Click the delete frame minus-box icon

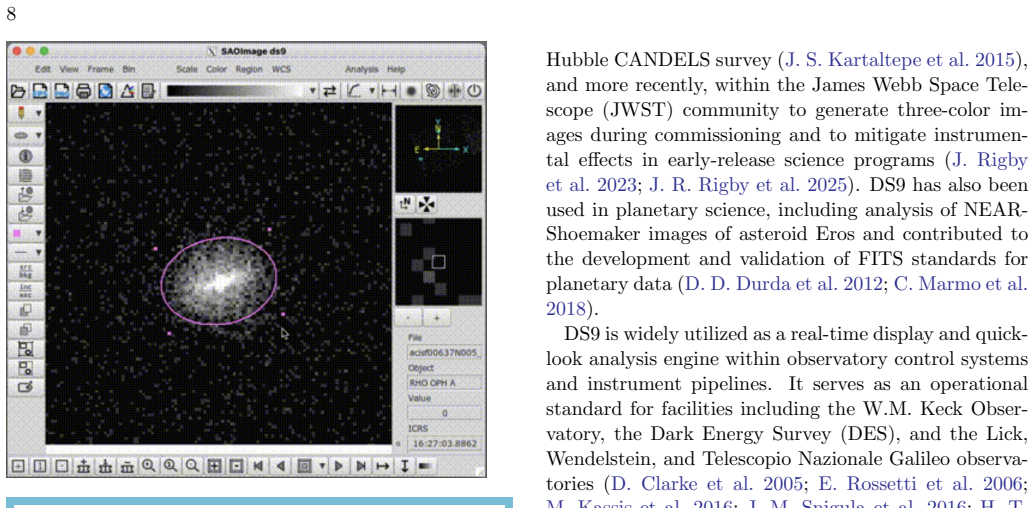click(61, 466)
